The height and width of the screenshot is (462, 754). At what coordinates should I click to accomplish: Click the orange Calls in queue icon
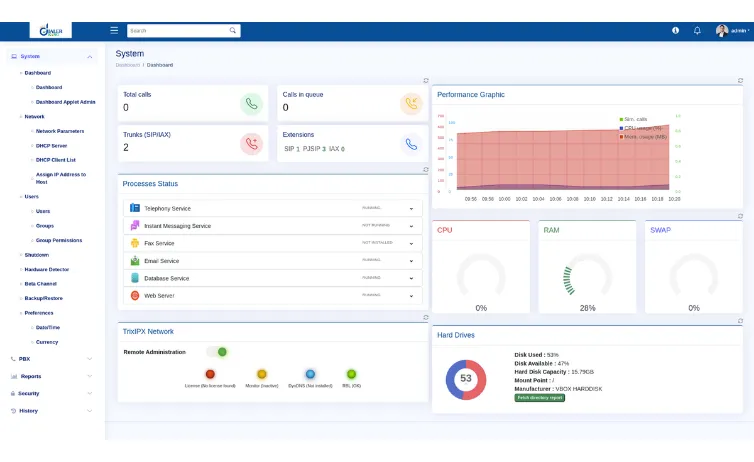(x=411, y=103)
